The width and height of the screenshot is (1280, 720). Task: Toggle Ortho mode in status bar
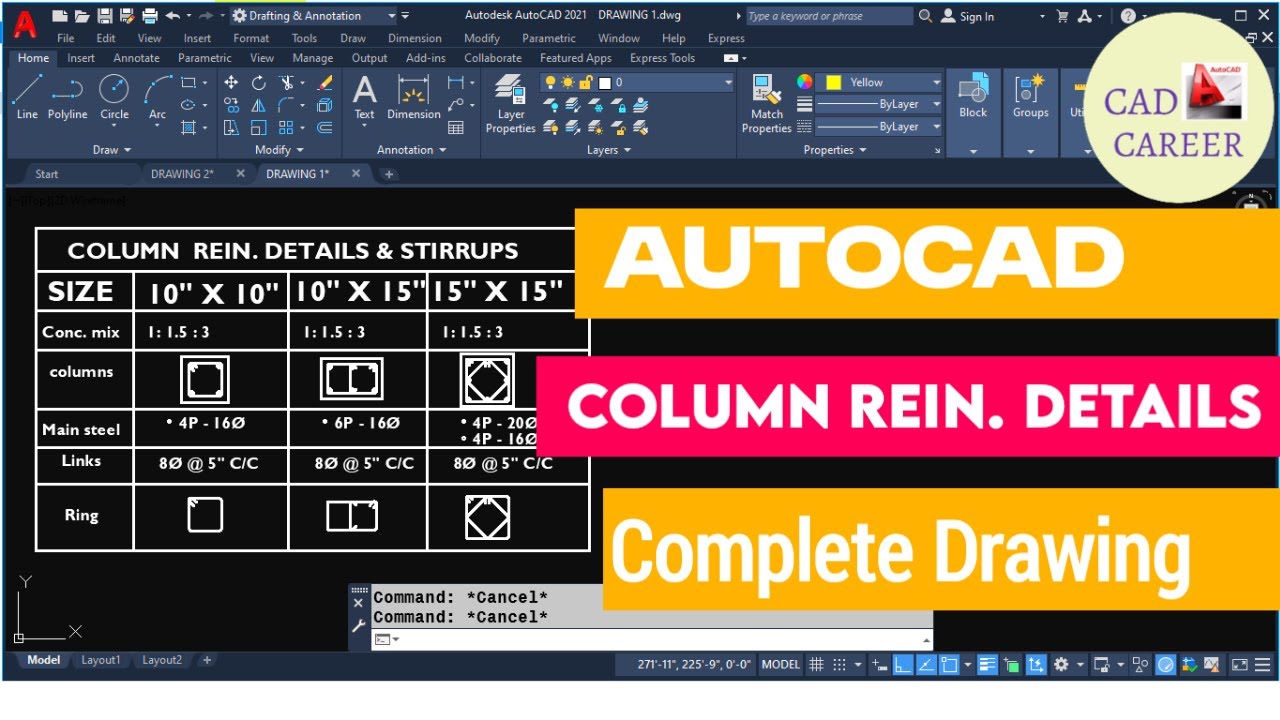(x=902, y=664)
